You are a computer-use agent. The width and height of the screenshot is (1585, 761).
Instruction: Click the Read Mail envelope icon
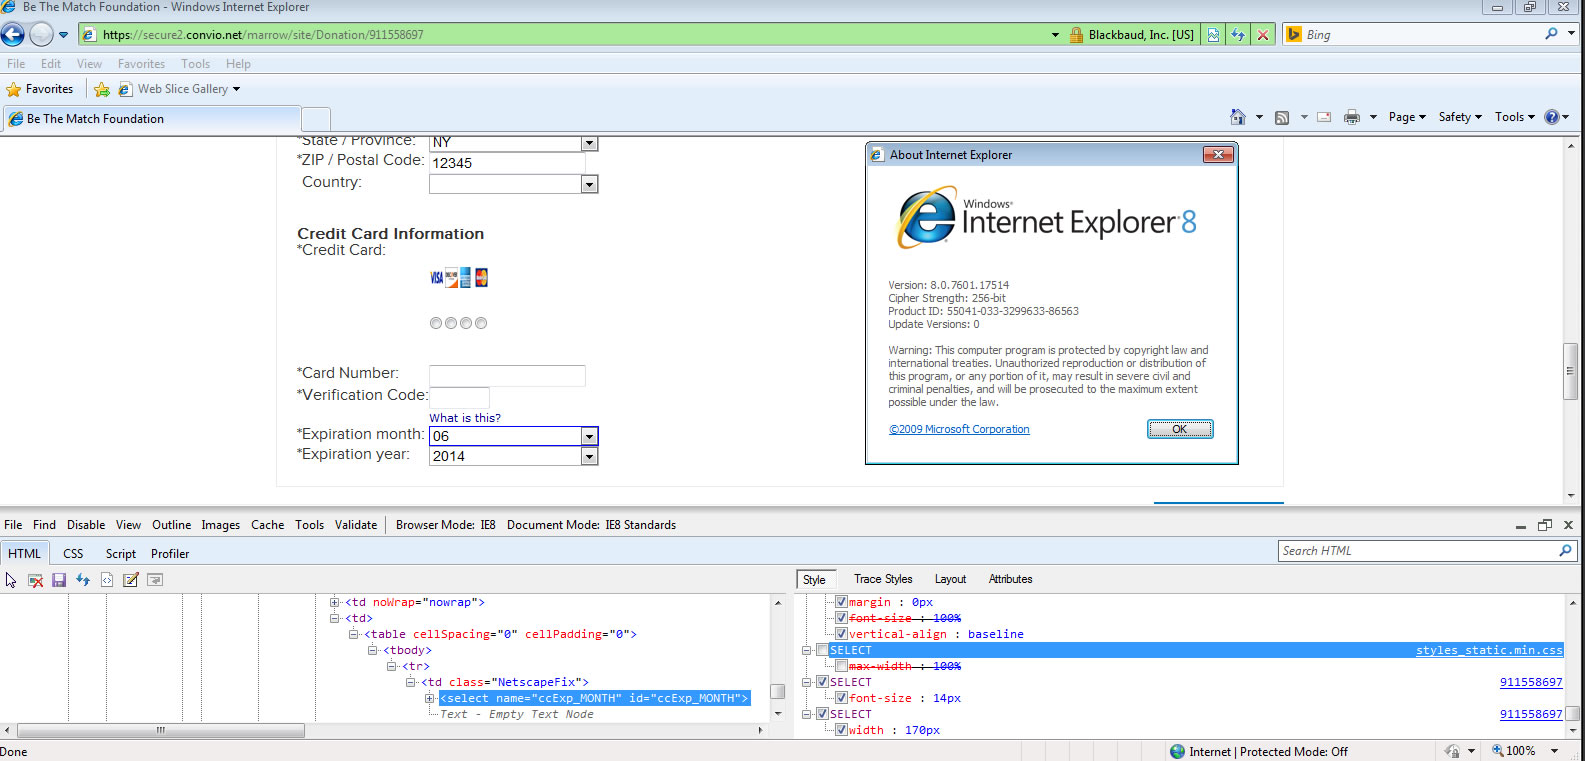pyautogui.click(x=1324, y=117)
